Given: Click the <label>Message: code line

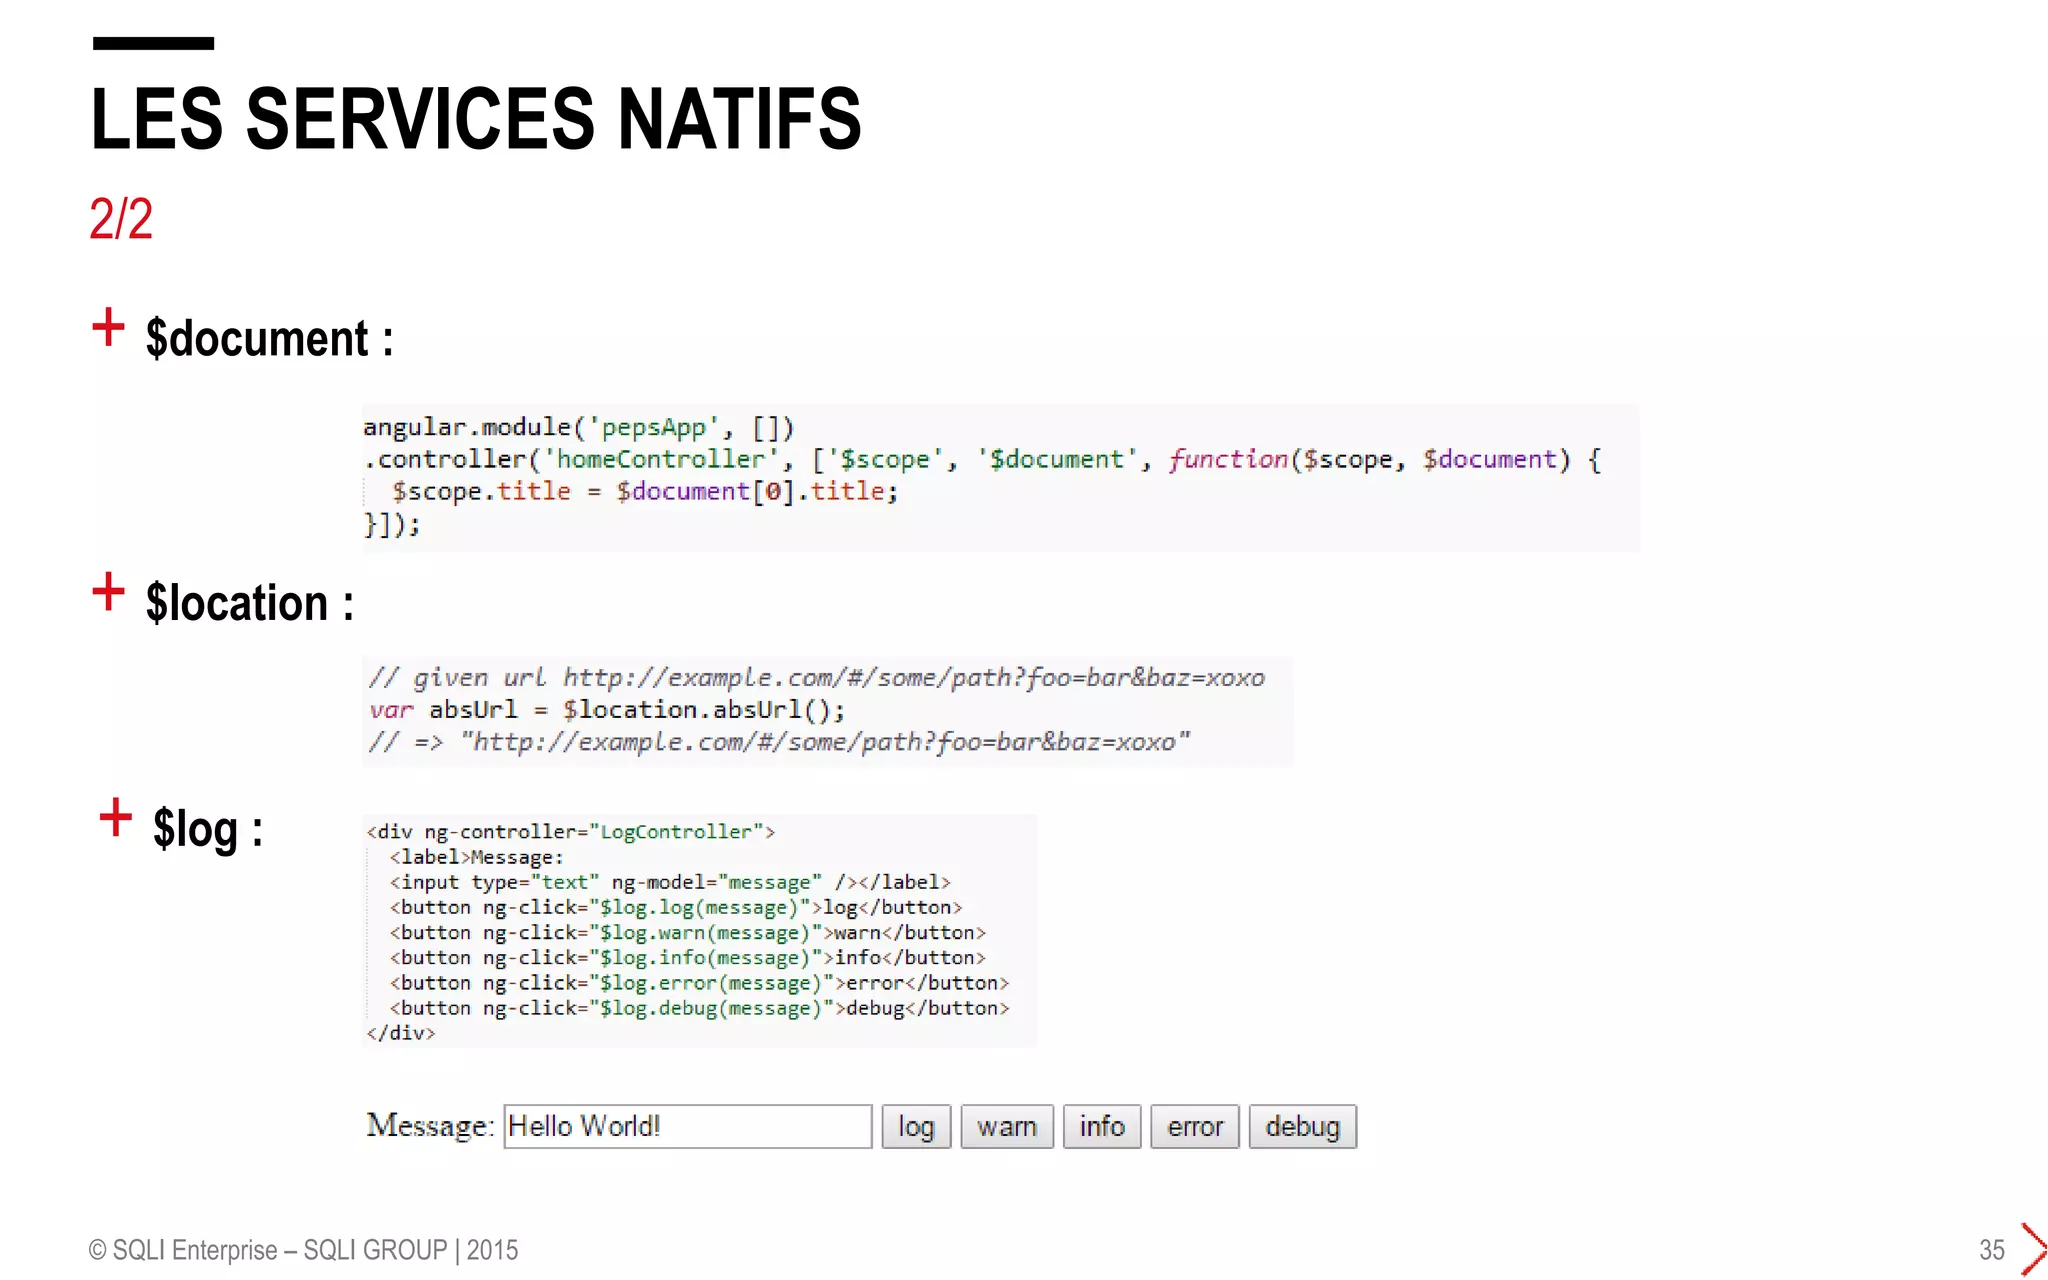Looking at the screenshot, I should coord(477,857).
